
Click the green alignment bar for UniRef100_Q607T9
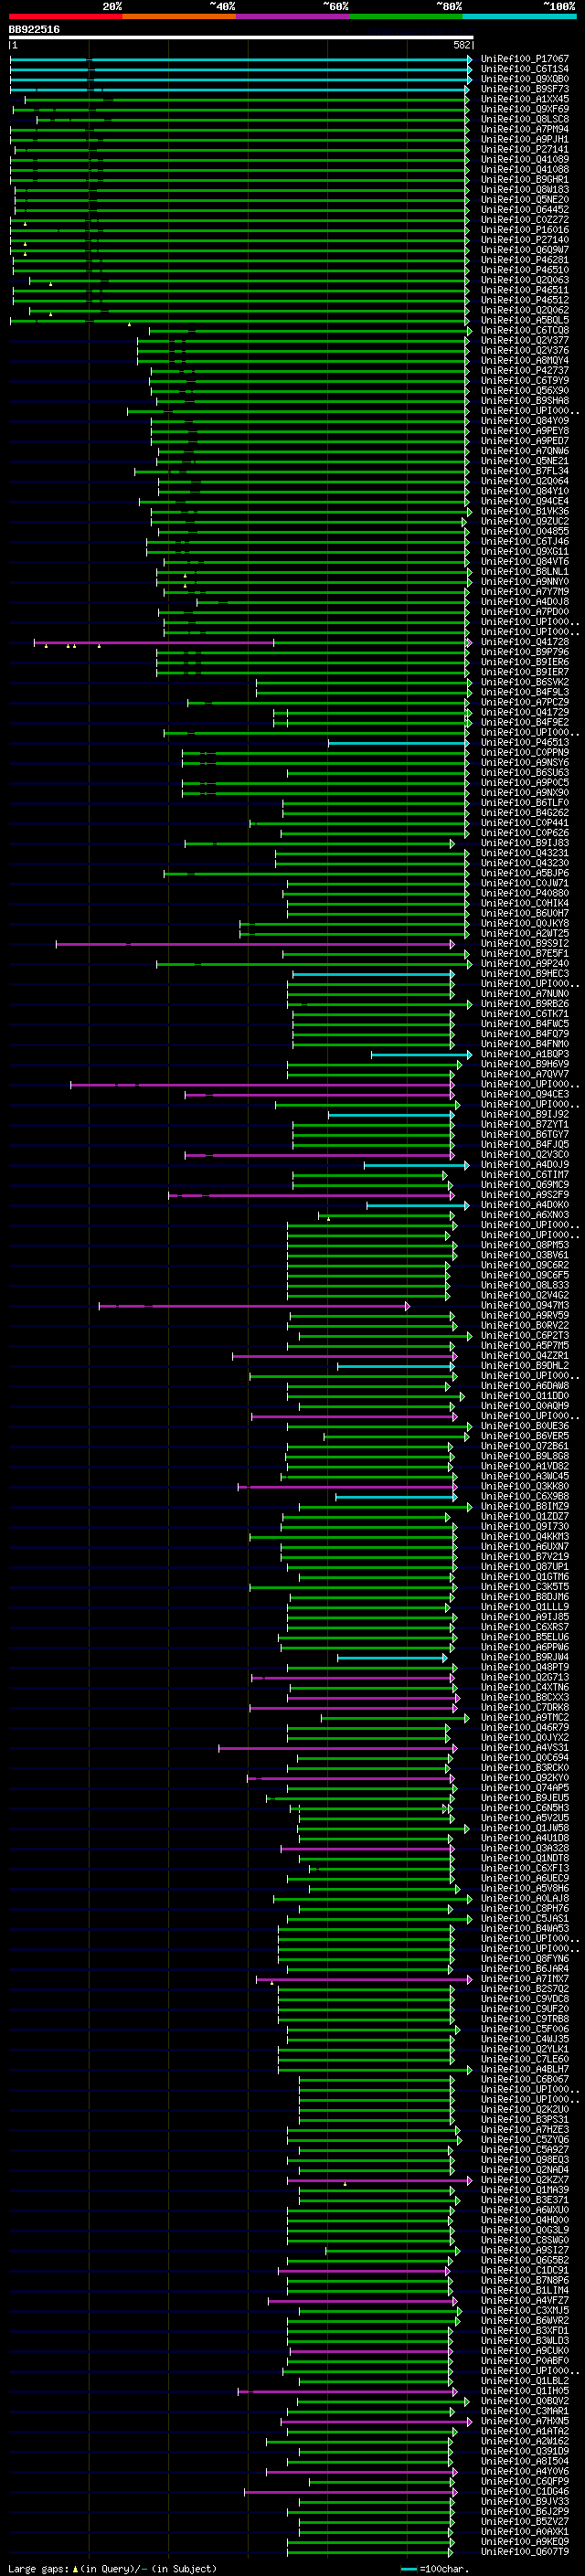(x=370, y=2552)
